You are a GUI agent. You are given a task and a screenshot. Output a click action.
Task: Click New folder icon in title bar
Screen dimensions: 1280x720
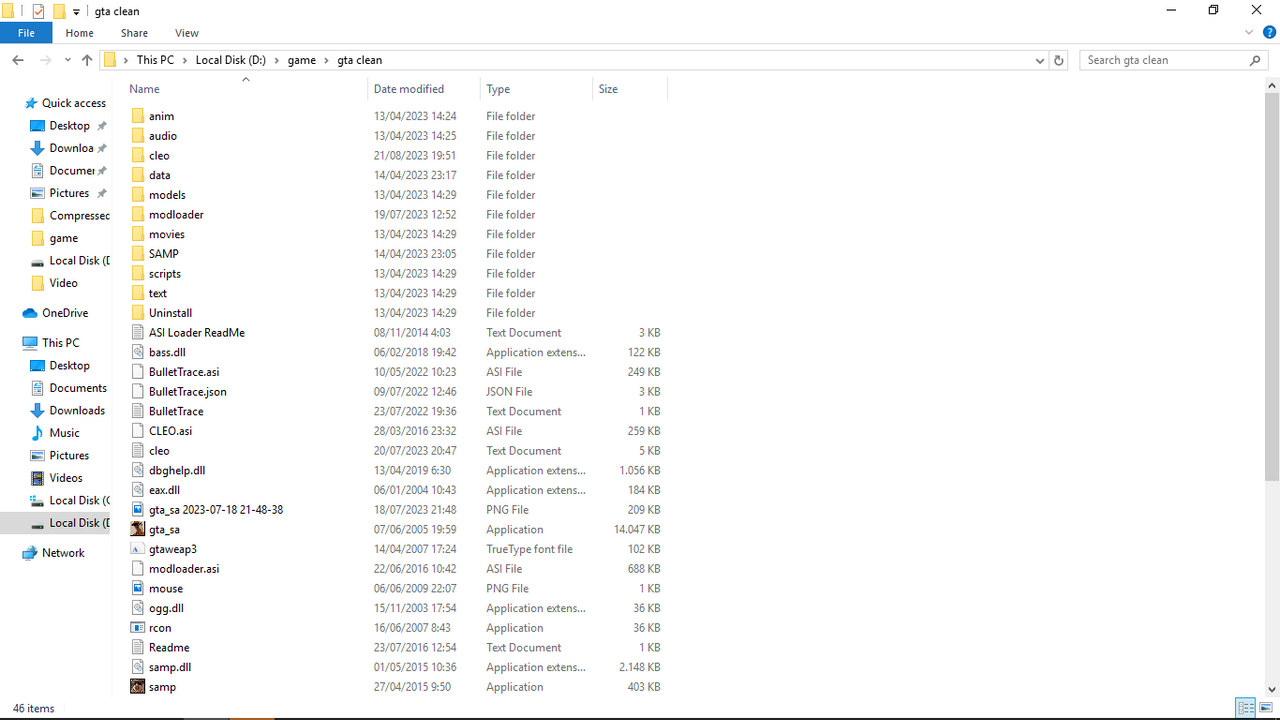coord(59,11)
